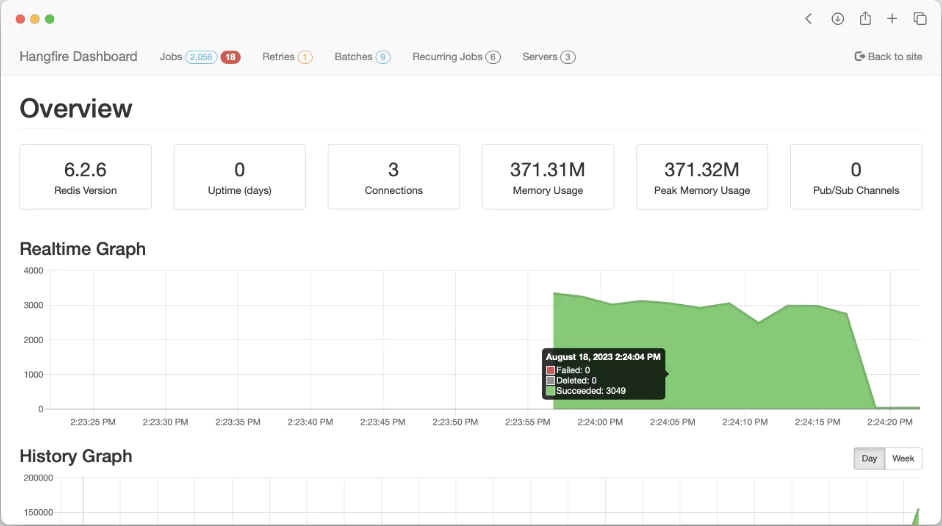Image resolution: width=942 pixels, height=526 pixels.
Task: Open the Recurring Jobs page
Action: pyautogui.click(x=447, y=56)
